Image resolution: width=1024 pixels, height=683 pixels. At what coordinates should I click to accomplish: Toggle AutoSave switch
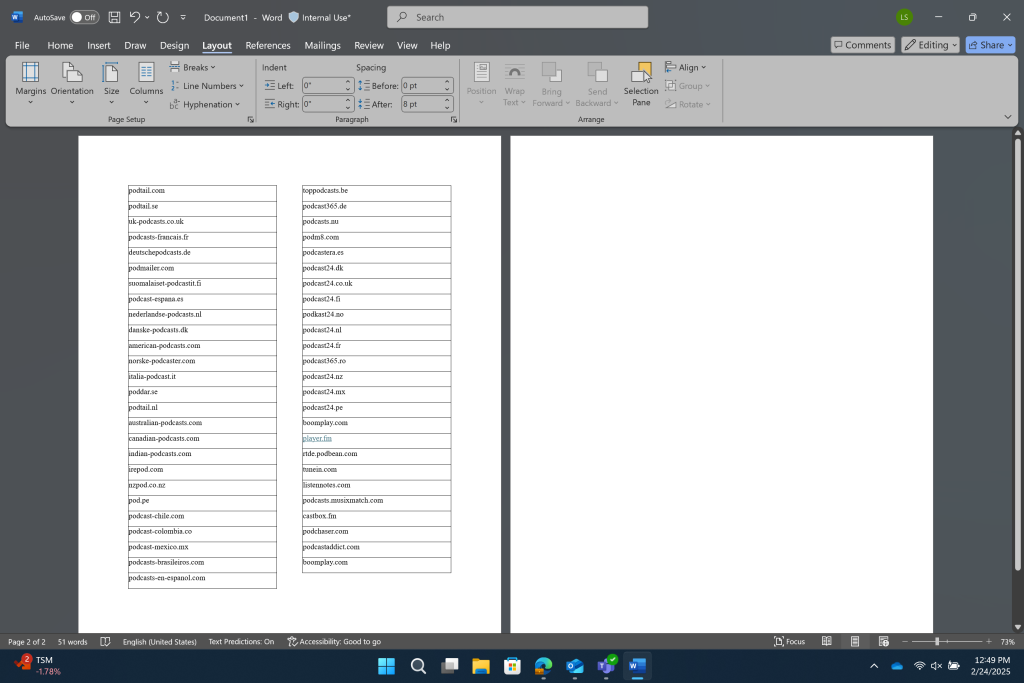[x=84, y=18]
